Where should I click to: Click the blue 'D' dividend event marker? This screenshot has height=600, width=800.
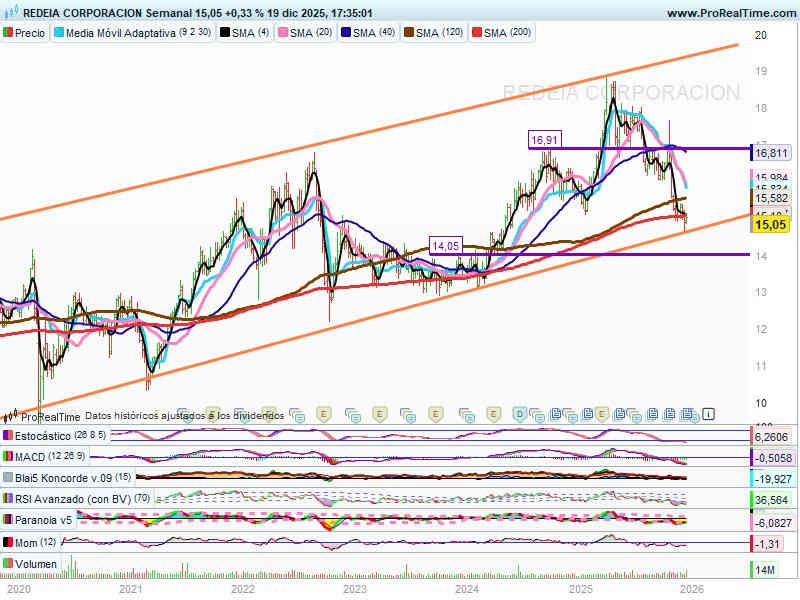pos(520,413)
